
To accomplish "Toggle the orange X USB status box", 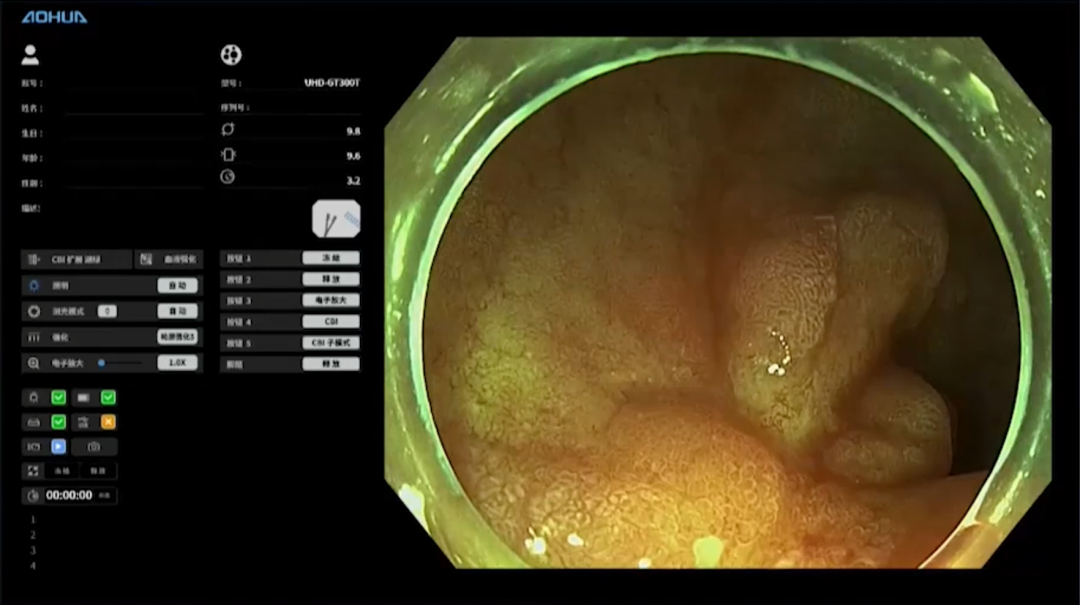I will tap(108, 422).
